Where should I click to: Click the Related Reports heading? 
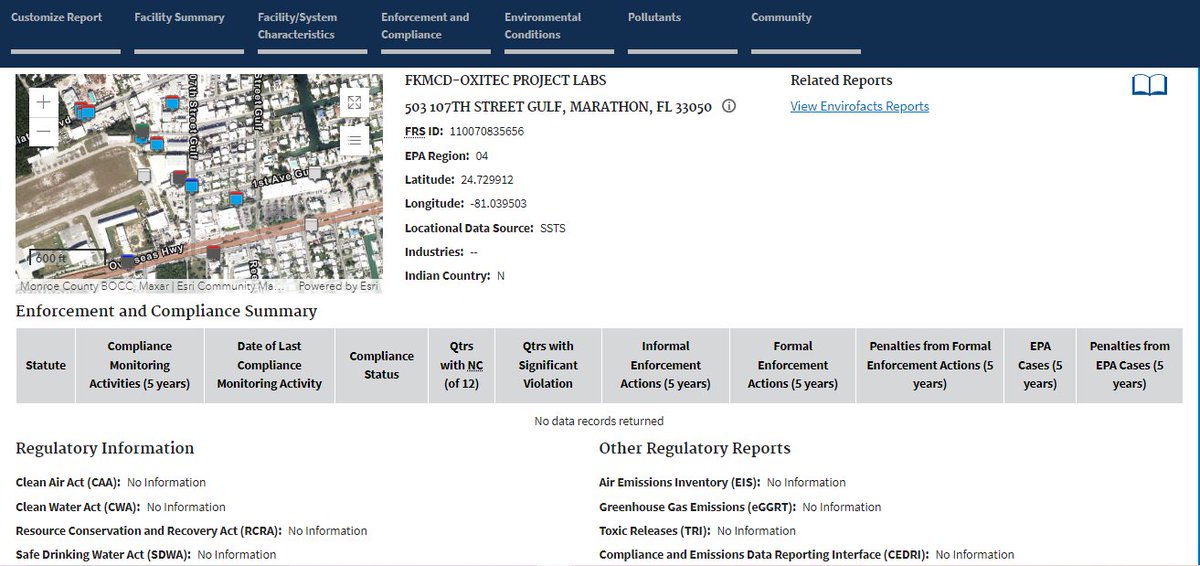pos(841,81)
